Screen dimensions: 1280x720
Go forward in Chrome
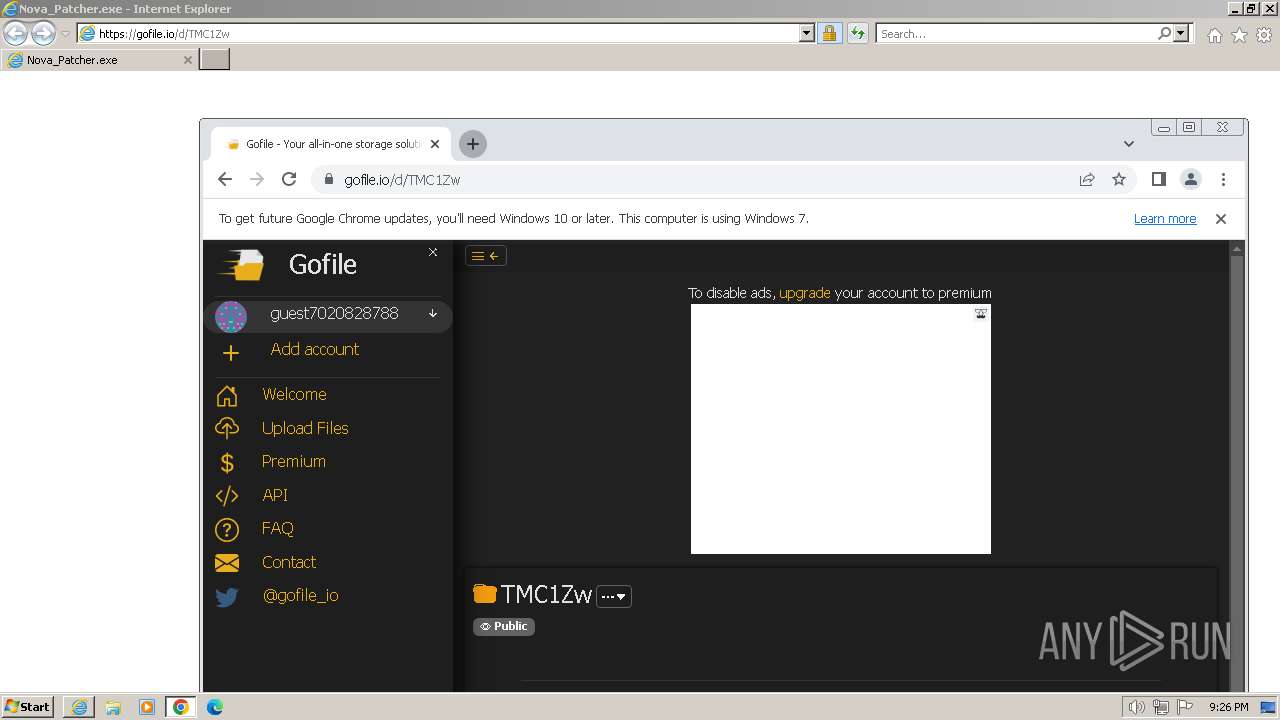[x=257, y=179]
